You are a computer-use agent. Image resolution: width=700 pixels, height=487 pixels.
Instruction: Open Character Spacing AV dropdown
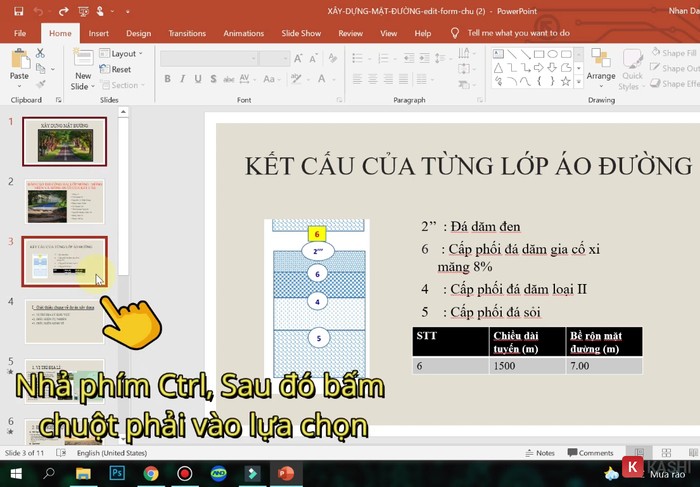[x=246, y=79]
